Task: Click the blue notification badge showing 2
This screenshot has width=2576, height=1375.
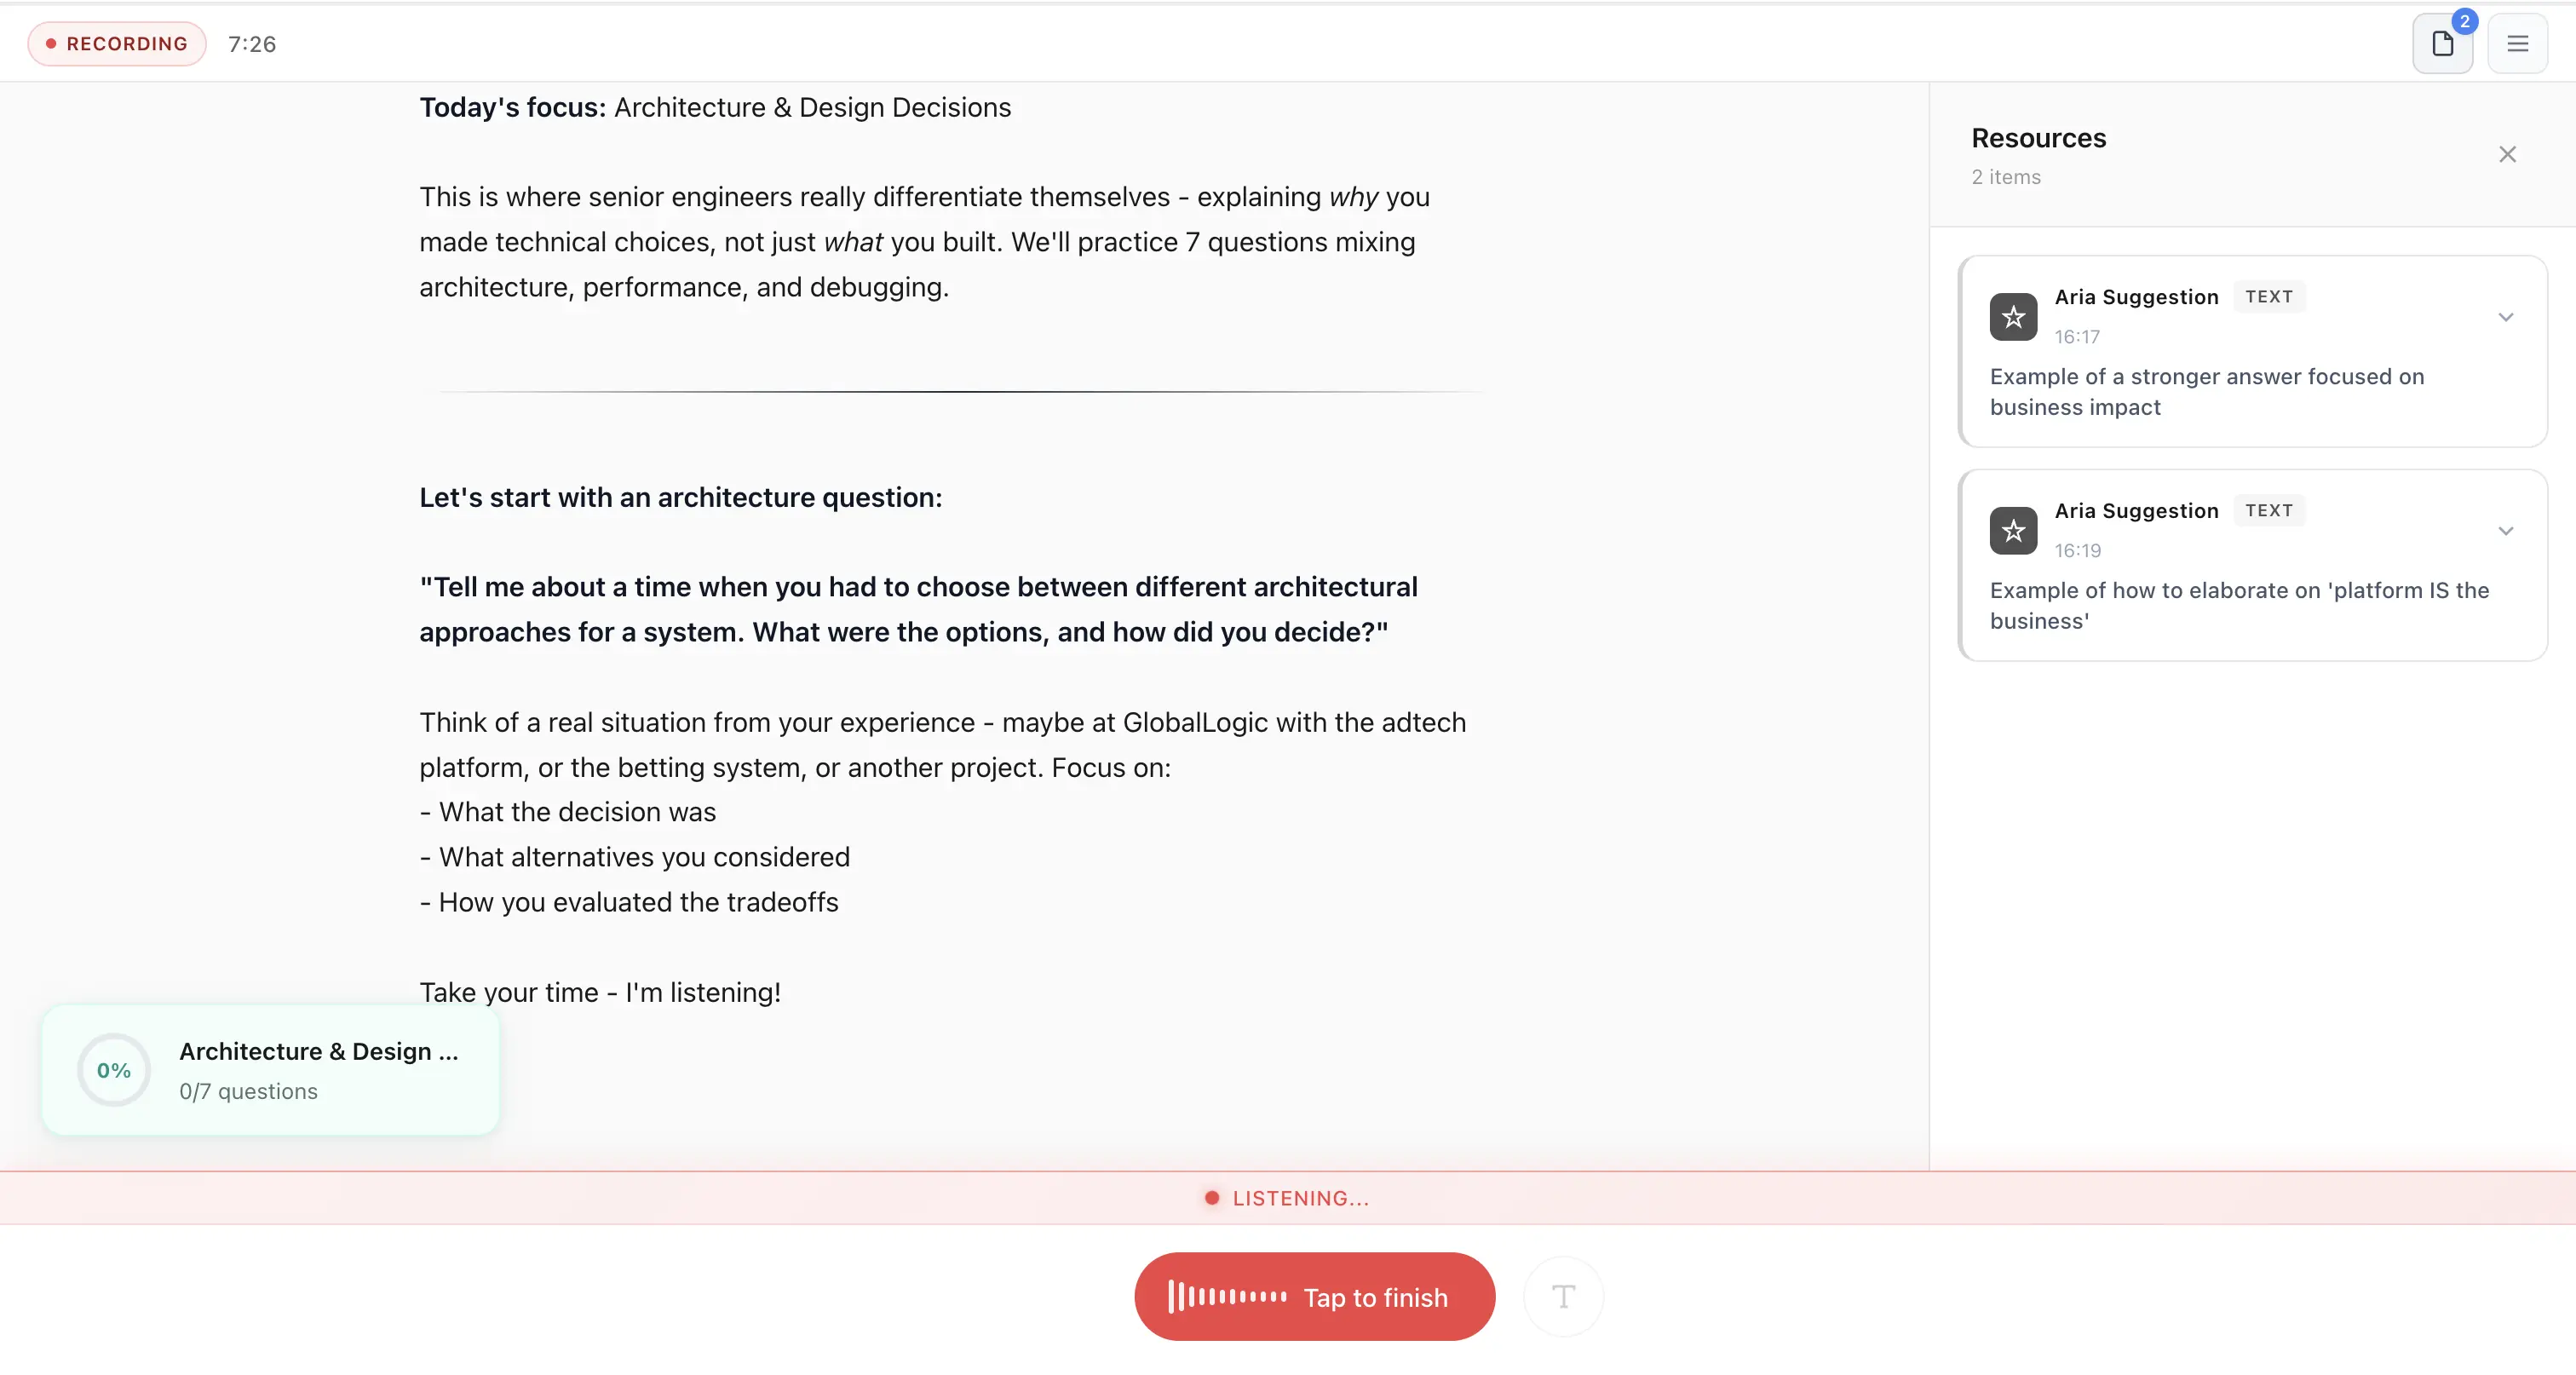Action: pos(2464,21)
